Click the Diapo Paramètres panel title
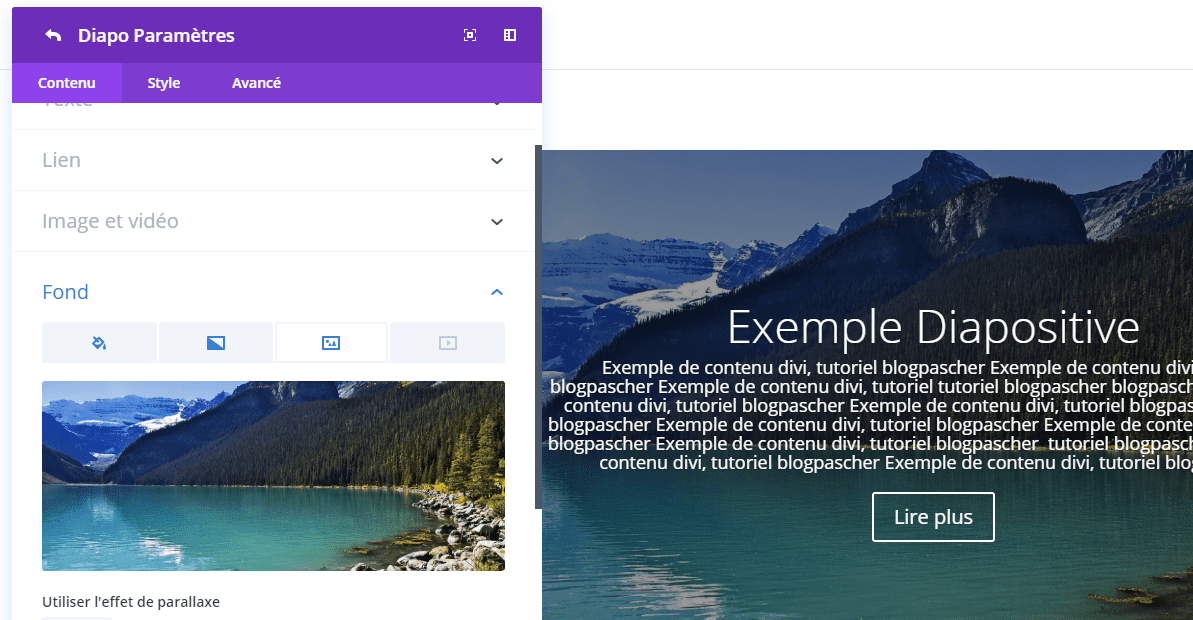The image size is (1193, 620). [156, 36]
